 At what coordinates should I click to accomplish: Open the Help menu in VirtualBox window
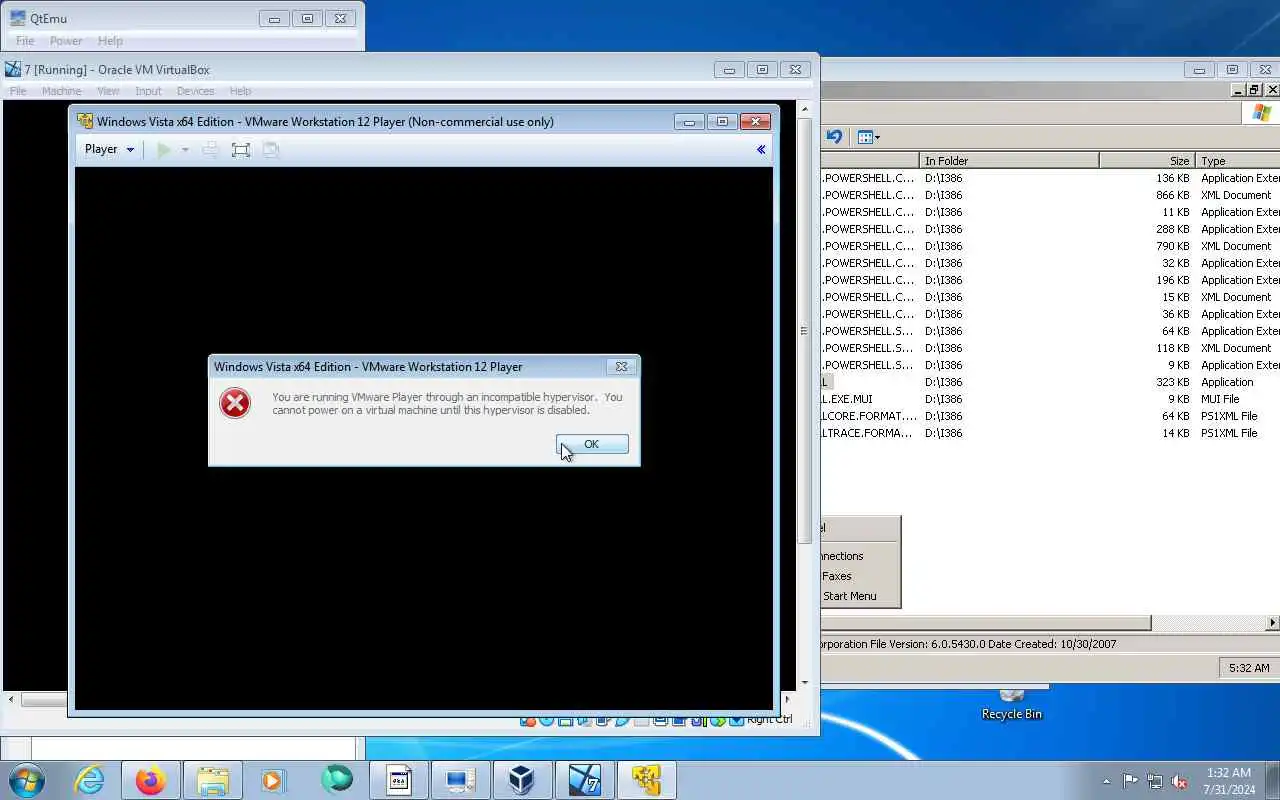coord(240,91)
